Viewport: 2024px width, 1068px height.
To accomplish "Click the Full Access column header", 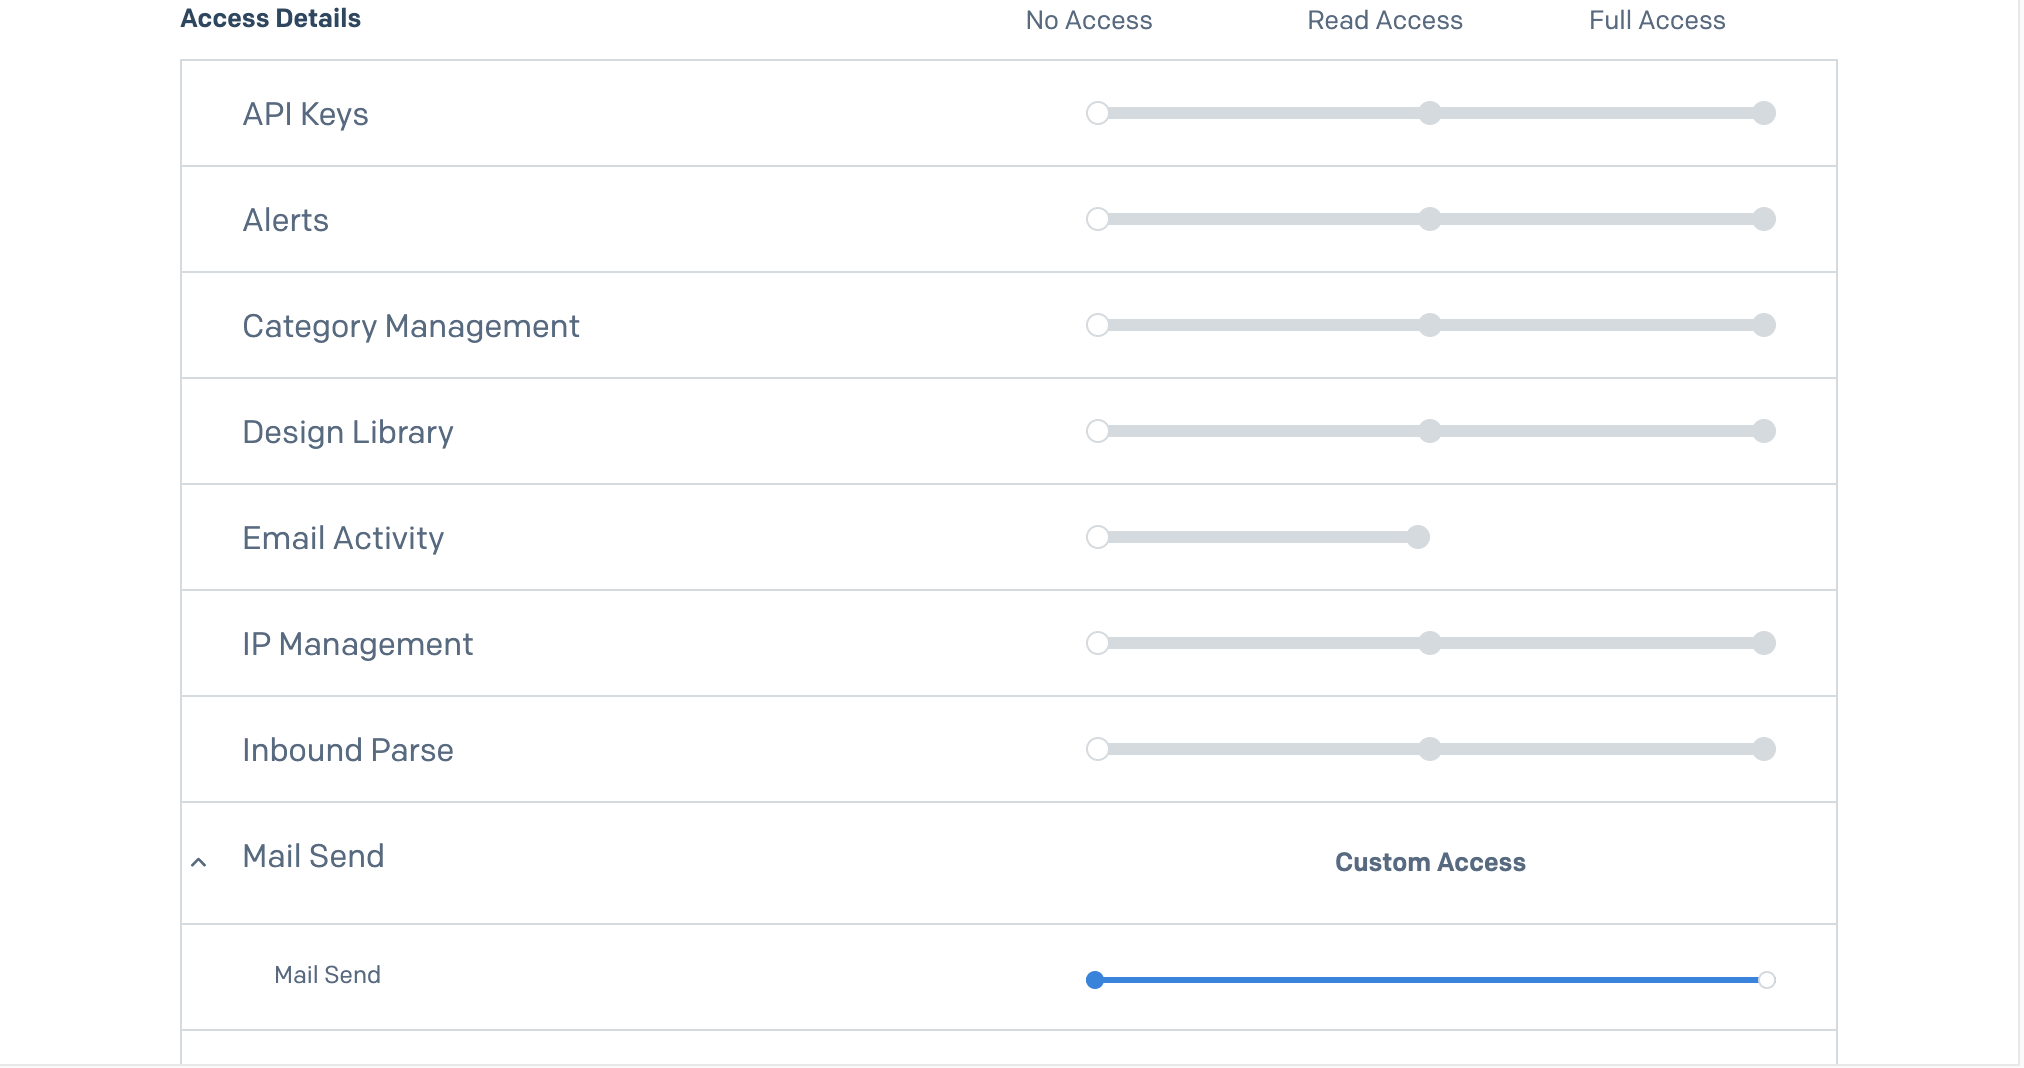I will coord(1656,20).
